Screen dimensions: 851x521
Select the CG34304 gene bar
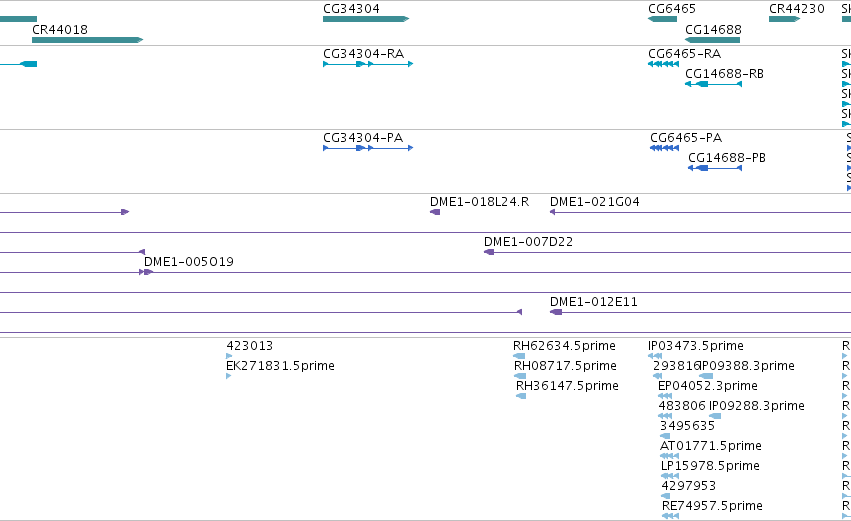click(x=366, y=19)
